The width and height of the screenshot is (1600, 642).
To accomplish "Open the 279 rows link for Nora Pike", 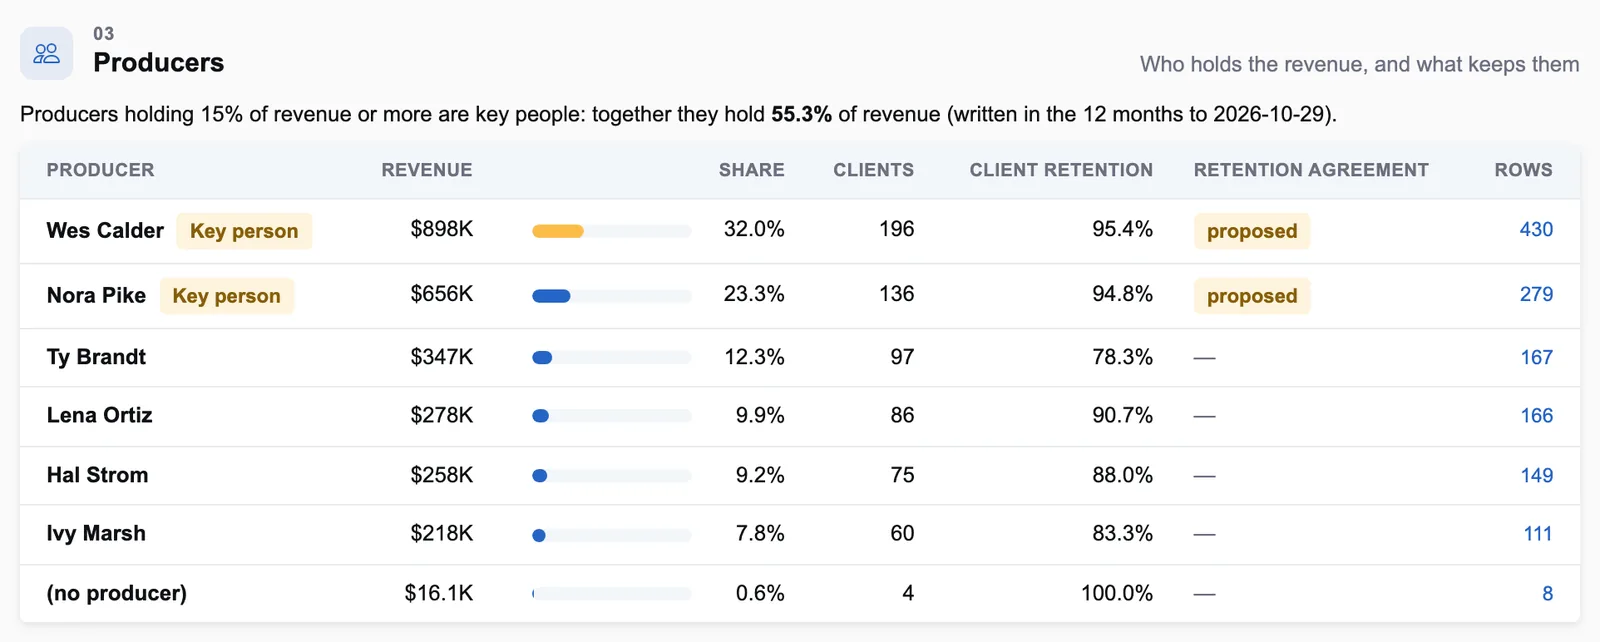I will (1536, 294).
